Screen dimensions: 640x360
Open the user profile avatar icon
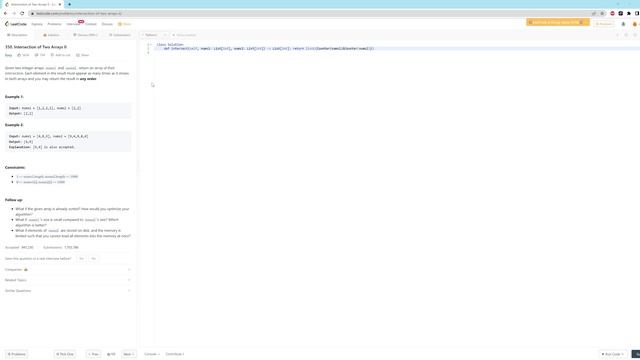pyautogui.click(x=635, y=24)
